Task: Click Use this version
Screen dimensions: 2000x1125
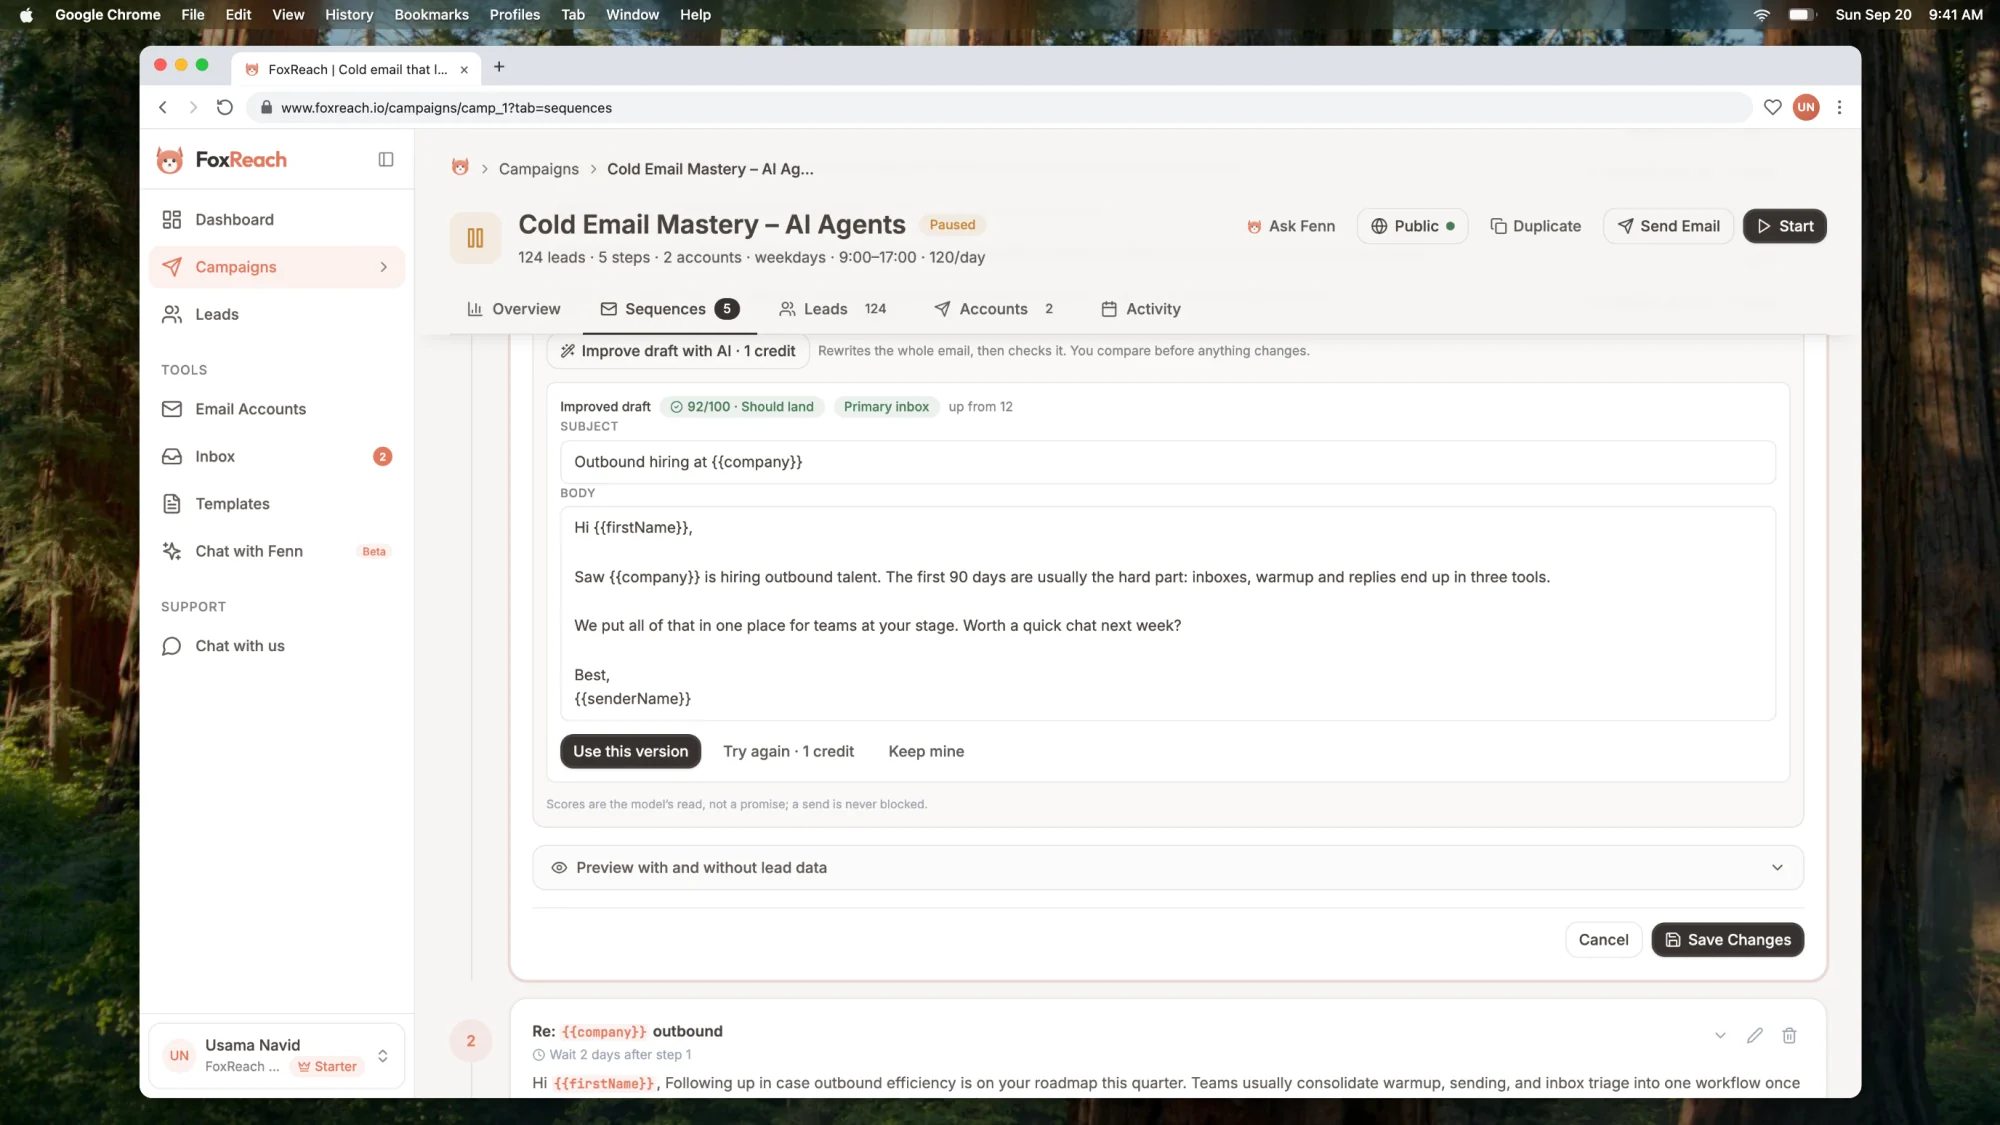Action: (x=630, y=751)
